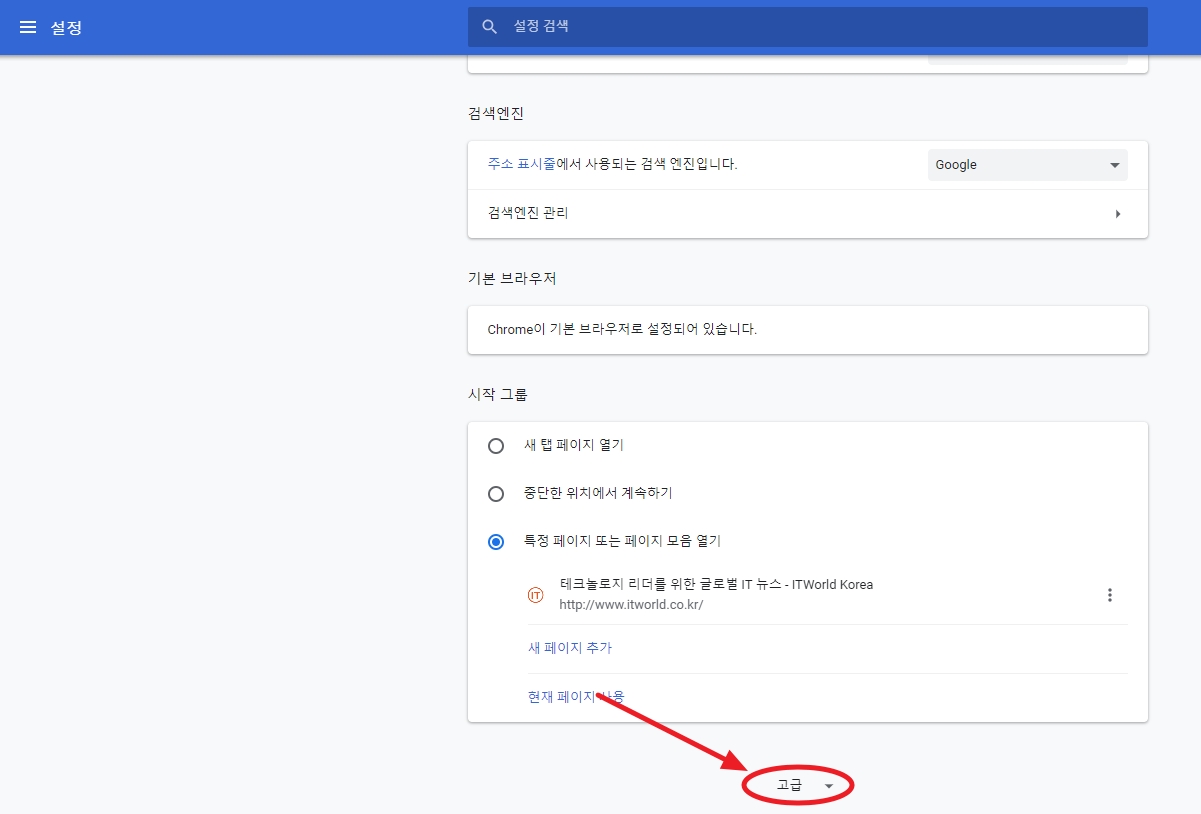Expand the 고급 advanced settings label
The height and width of the screenshot is (814, 1201).
pos(789,786)
